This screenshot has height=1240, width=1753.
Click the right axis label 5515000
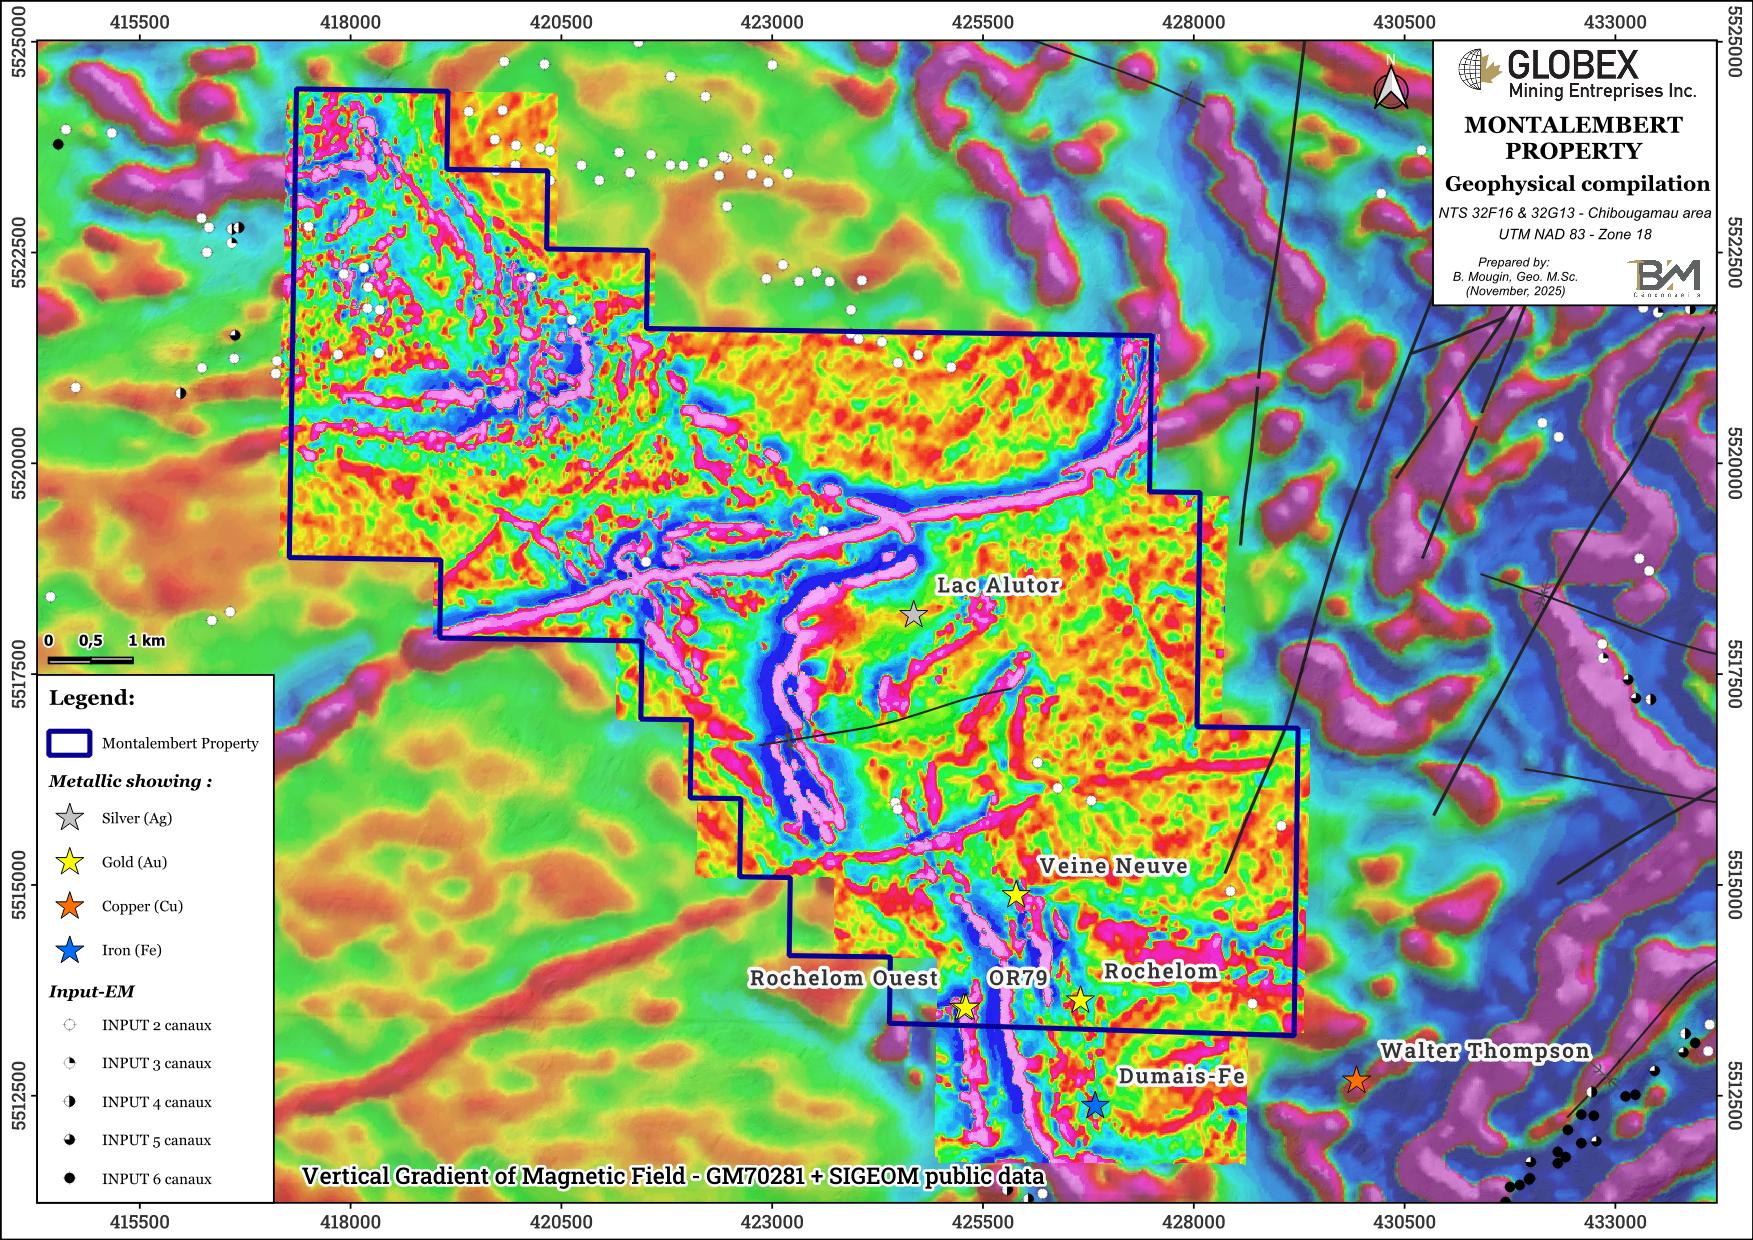[1734, 885]
